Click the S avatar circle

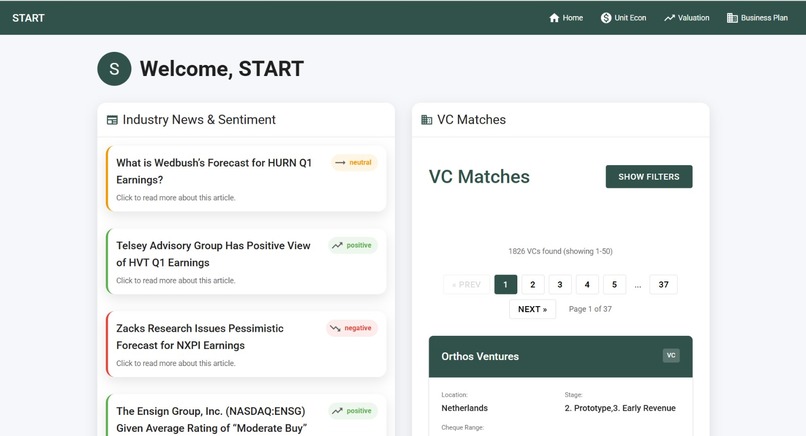pyautogui.click(x=114, y=69)
